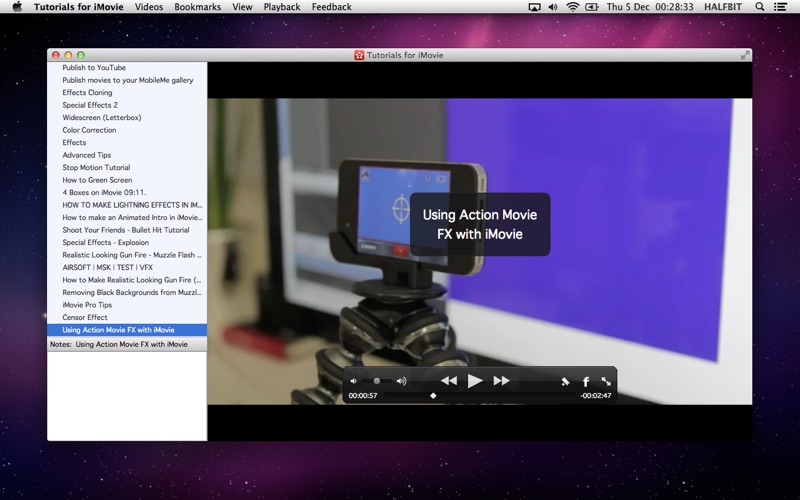Click the rewind button
The image size is (800, 500).
449,381
